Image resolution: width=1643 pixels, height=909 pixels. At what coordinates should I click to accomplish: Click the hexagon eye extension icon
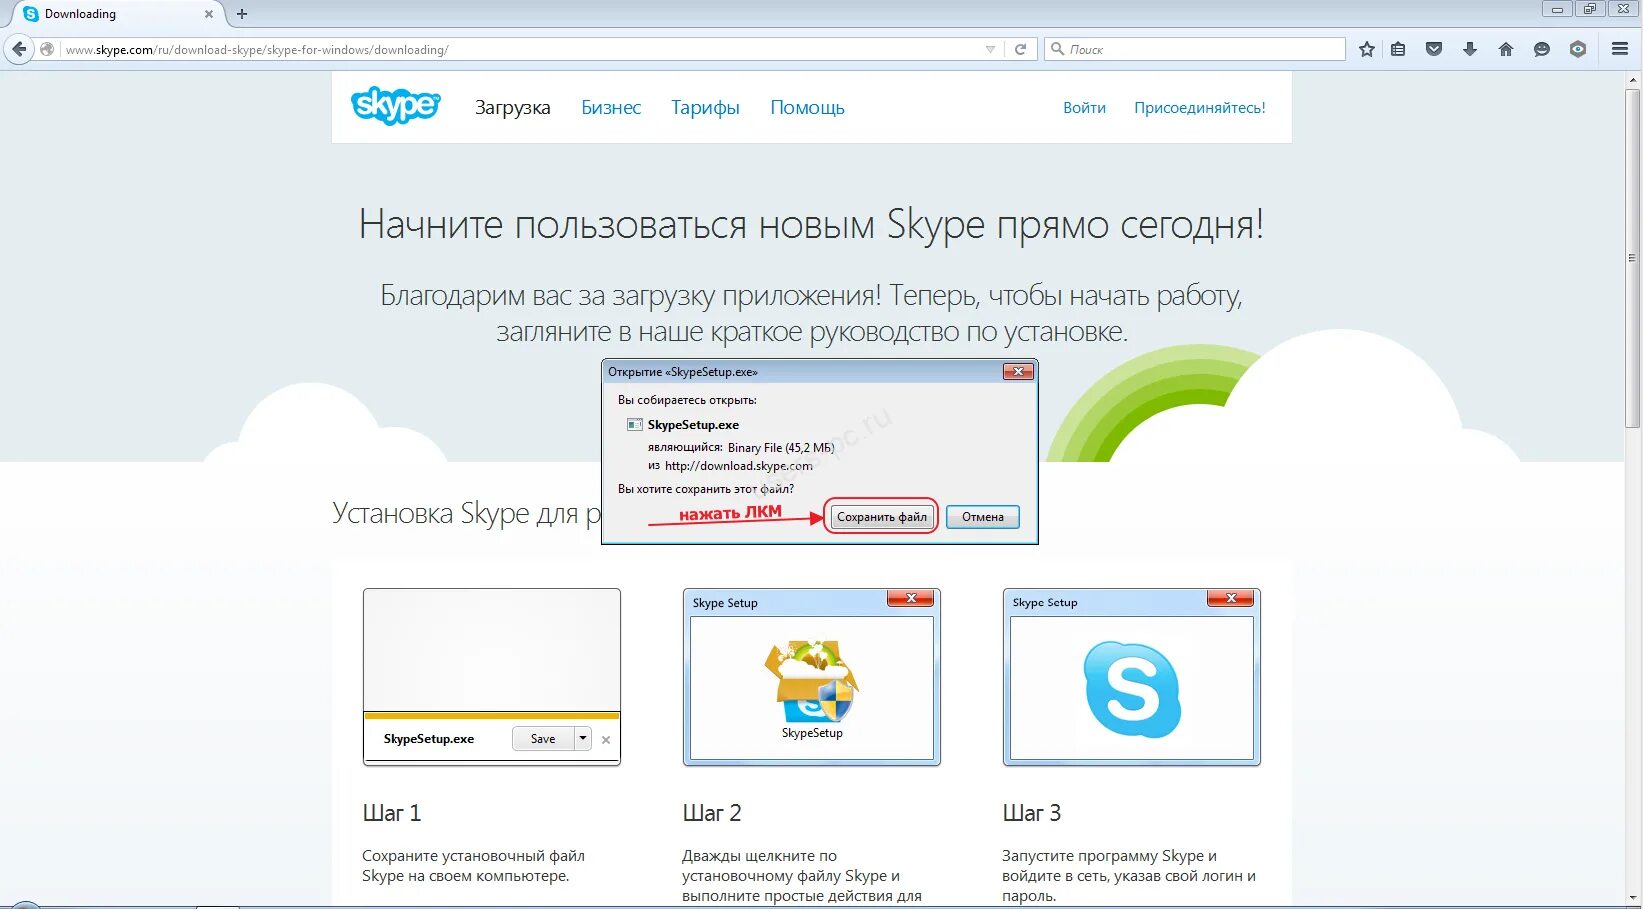click(1578, 49)
